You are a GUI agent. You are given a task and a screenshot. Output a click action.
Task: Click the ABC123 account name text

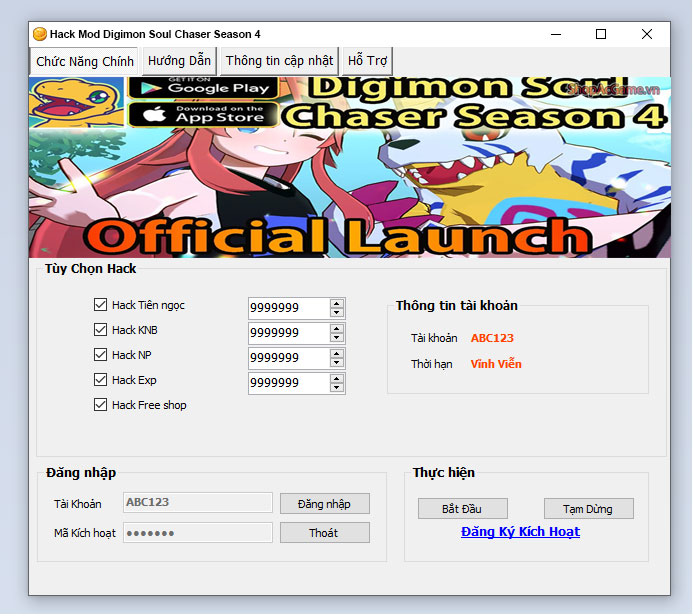(x=492, y=338)
